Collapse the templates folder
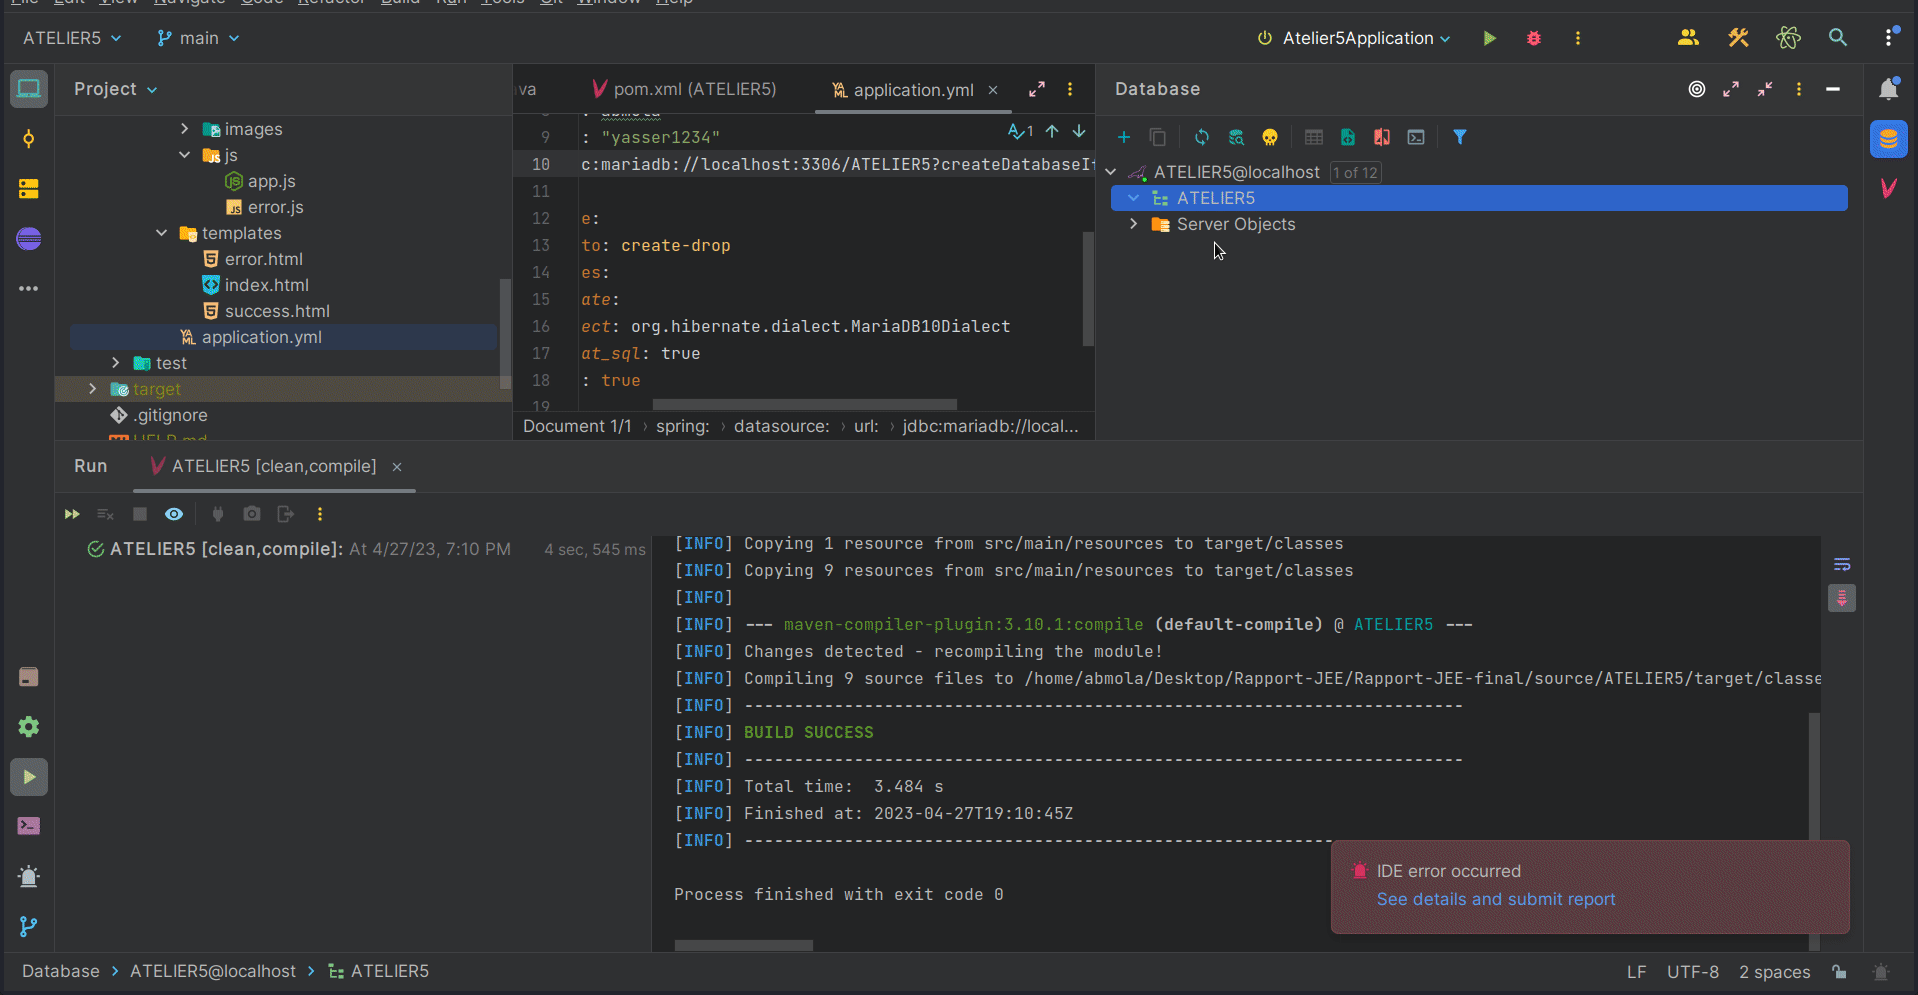The height and width of the screenshot is (995, 1918). pos(161,233)
